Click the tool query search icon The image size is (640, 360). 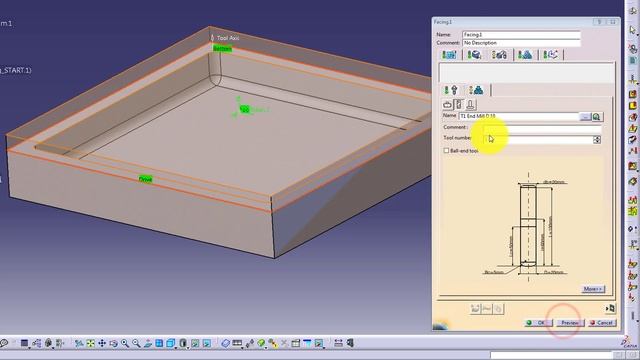(x=597, y=117)
